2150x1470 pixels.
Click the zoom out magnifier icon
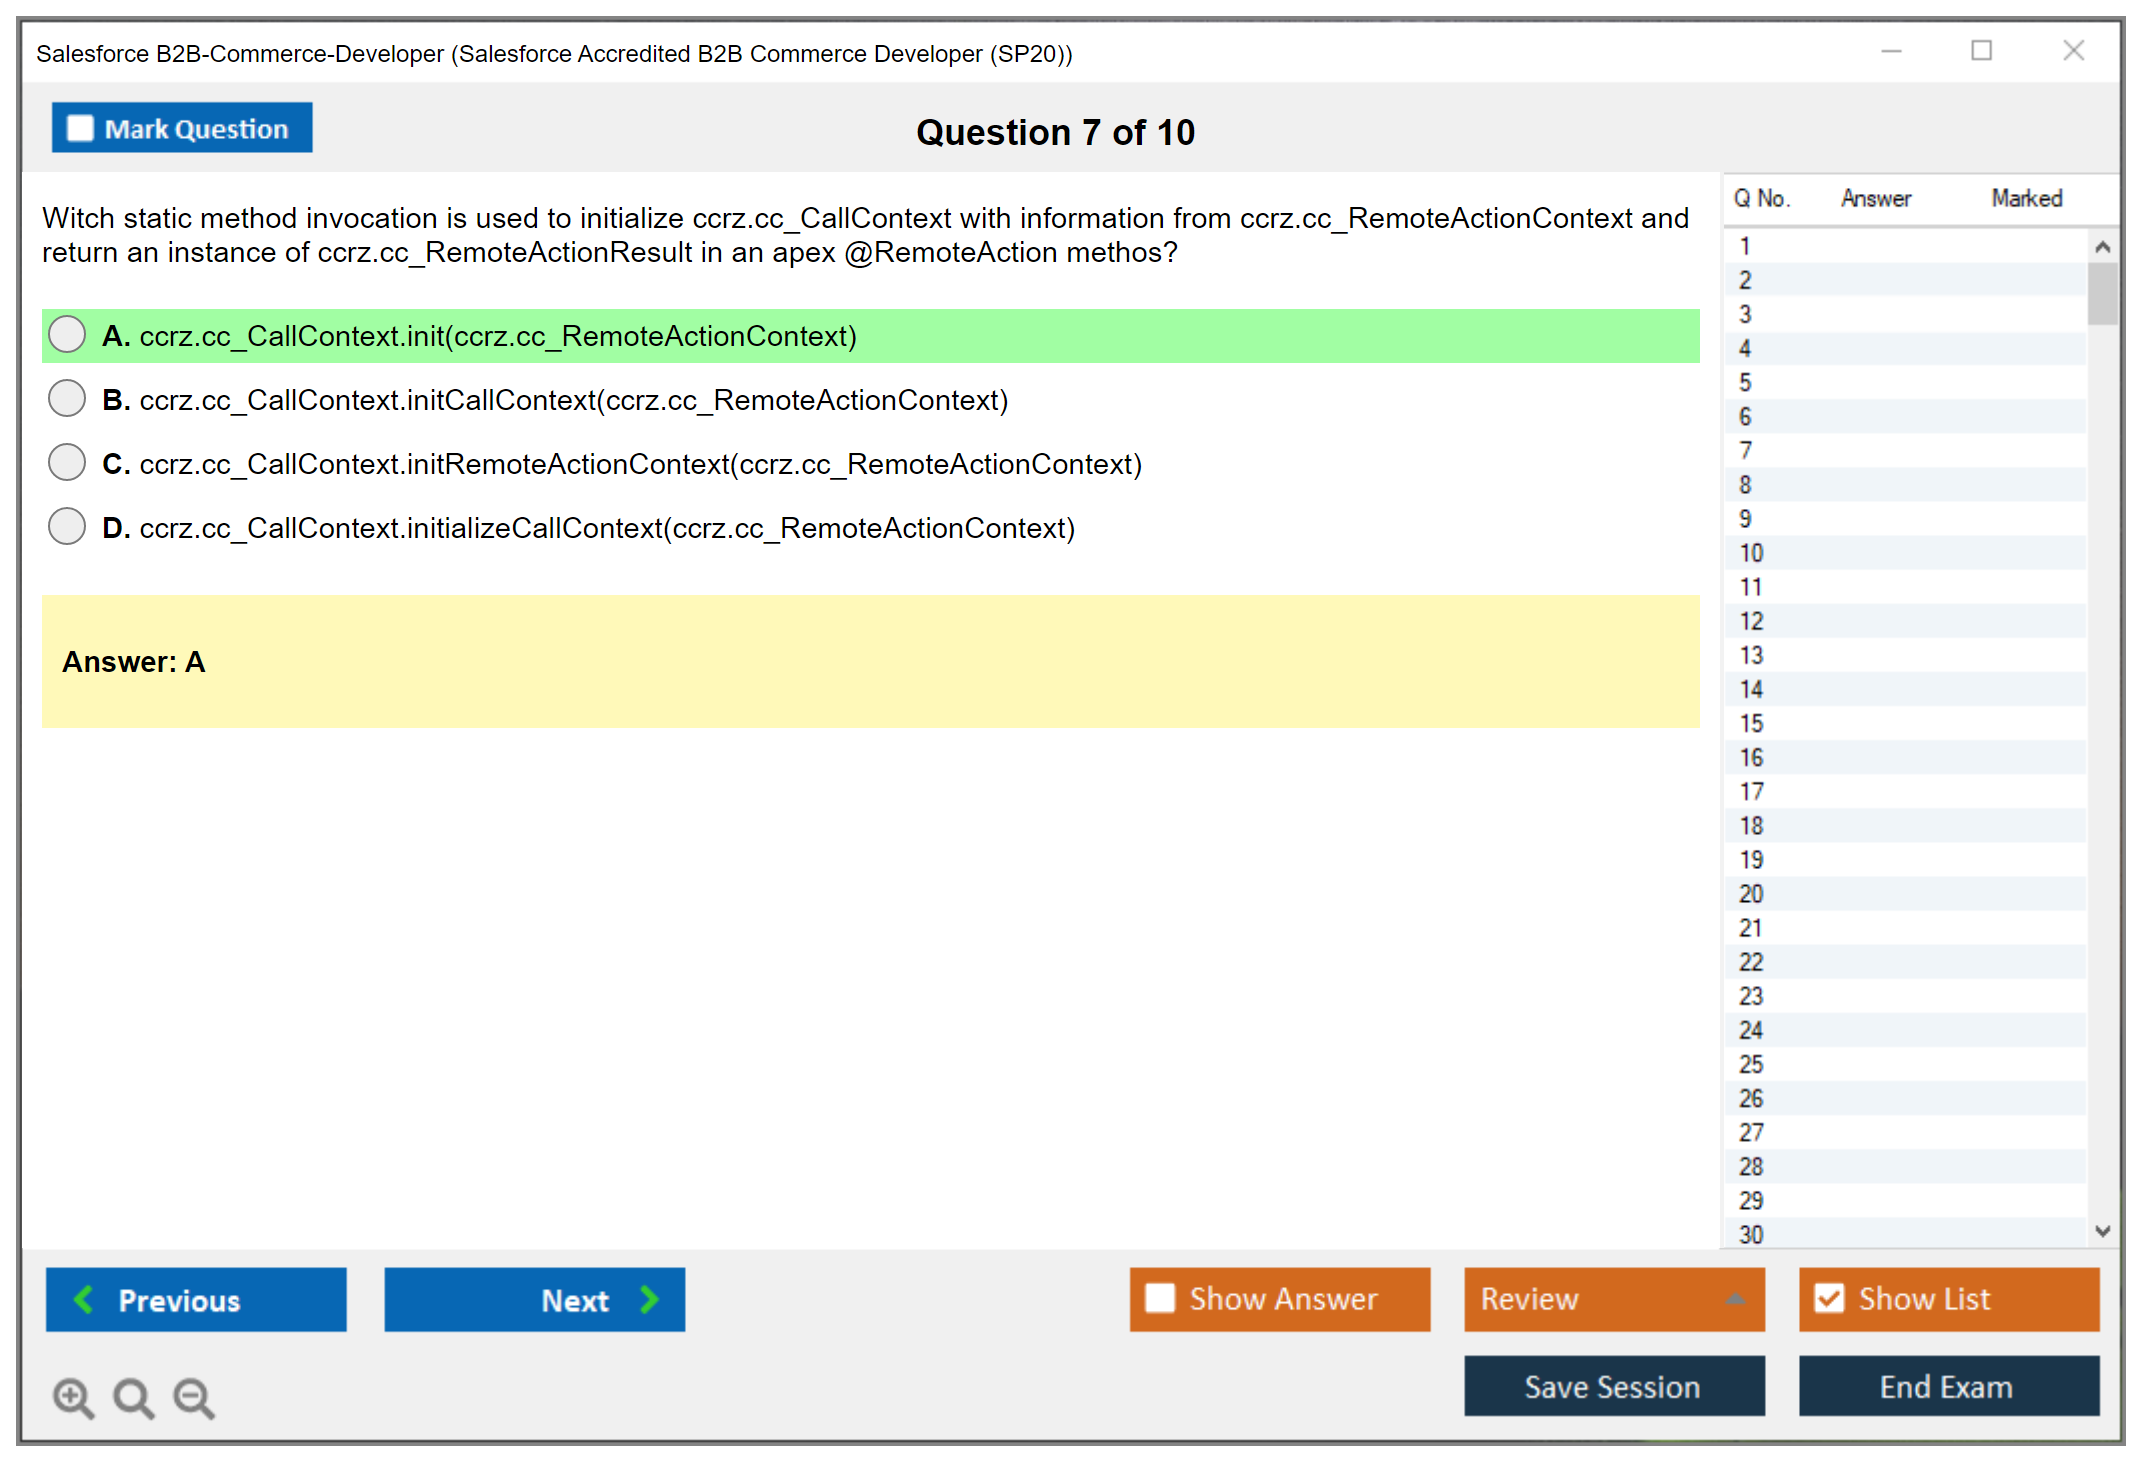coord(194,1397)
